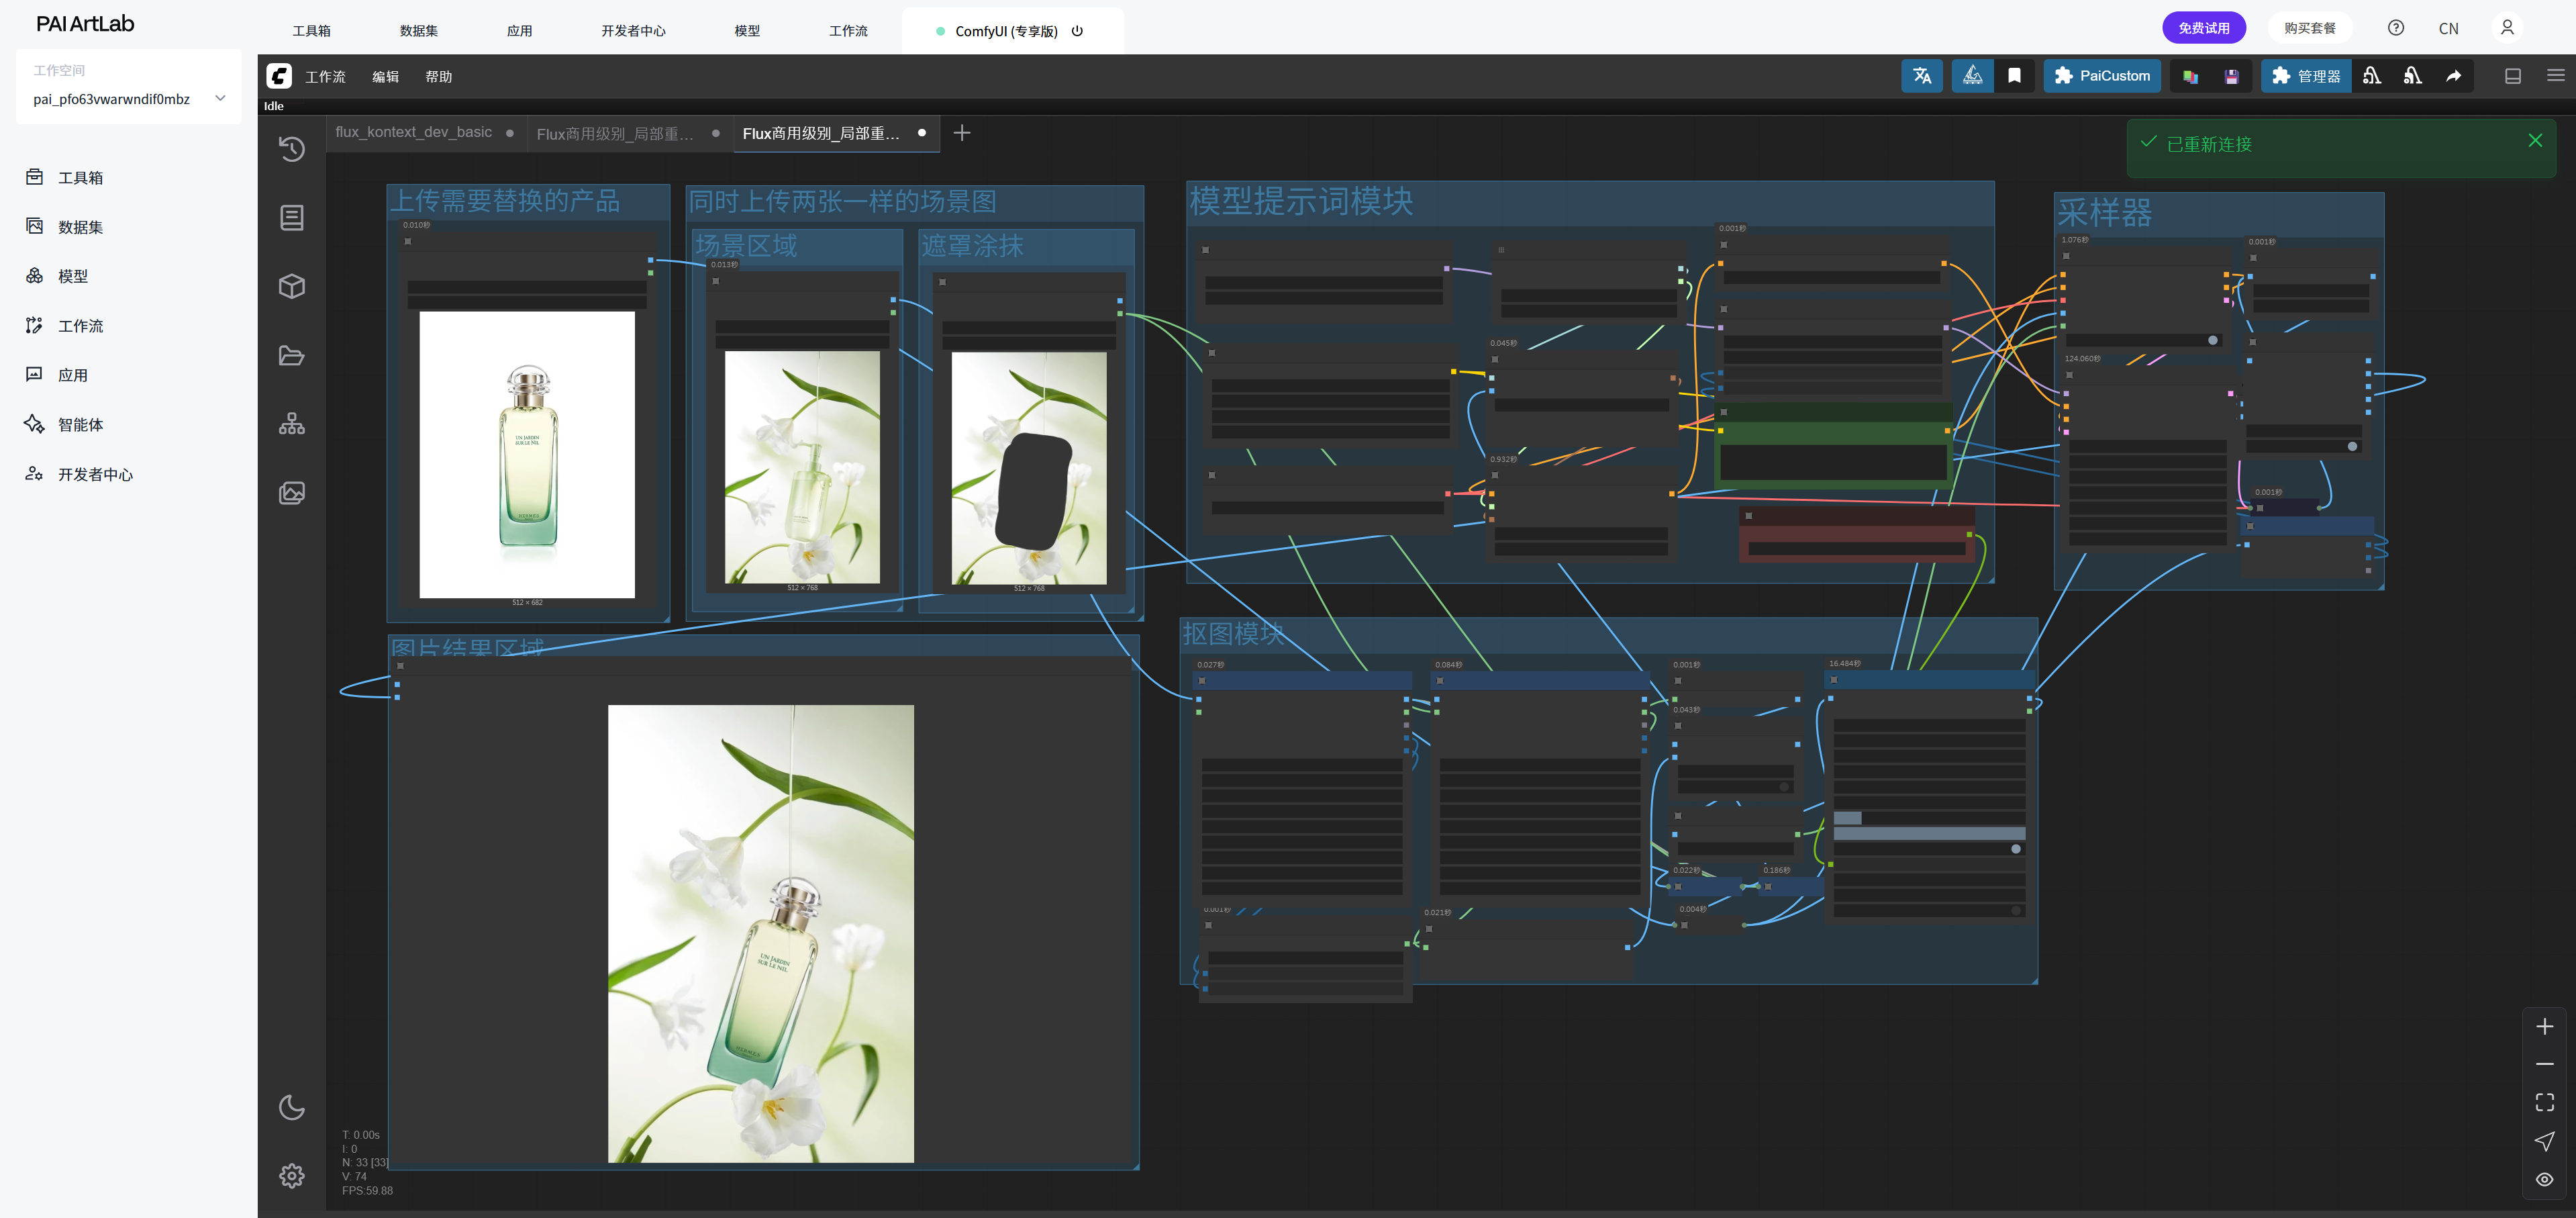
Task: Toggle the bottom panel icon
Action: [x=2512, y=76]
